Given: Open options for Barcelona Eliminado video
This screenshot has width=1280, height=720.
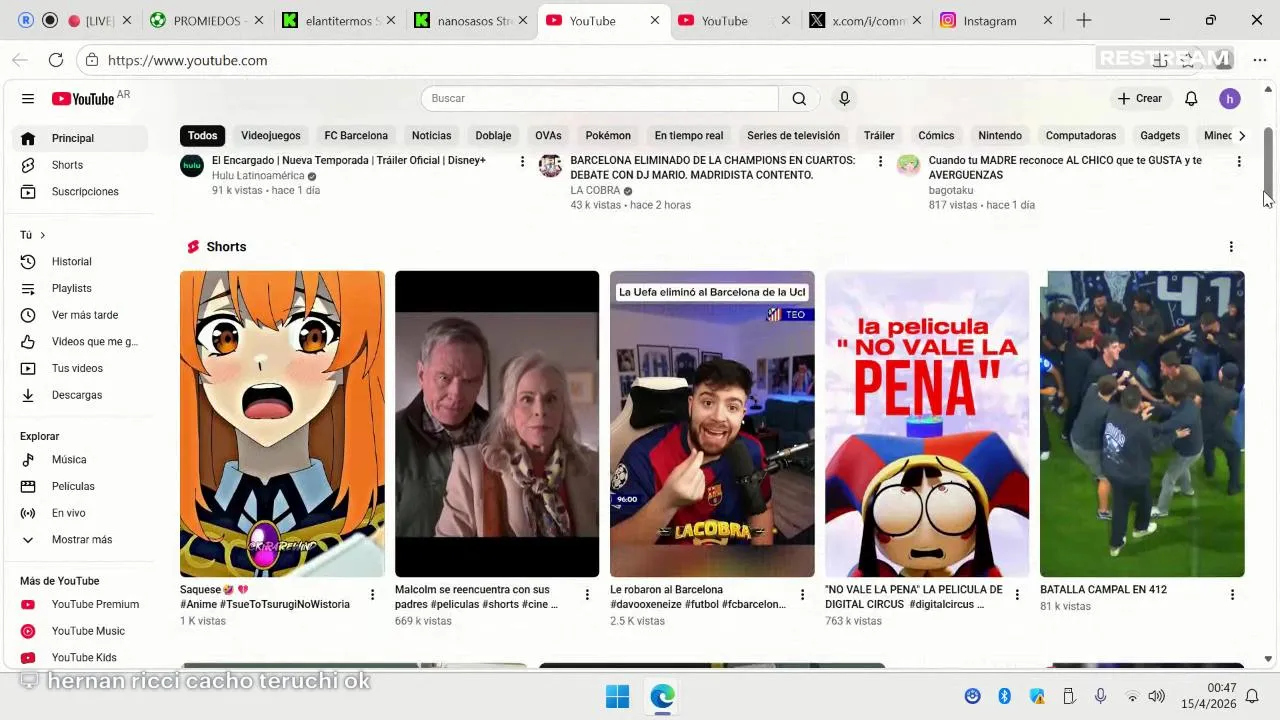Looking at the screenshot, I should coord(880,161).
